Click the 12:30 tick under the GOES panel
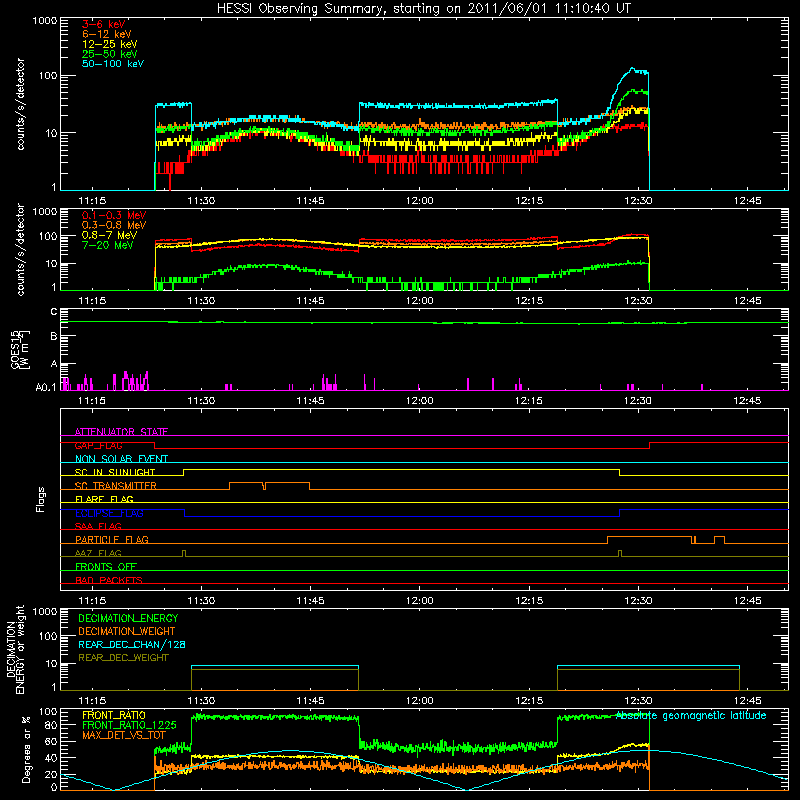Viewport: 800px width, 800px height. pos(638,401)
